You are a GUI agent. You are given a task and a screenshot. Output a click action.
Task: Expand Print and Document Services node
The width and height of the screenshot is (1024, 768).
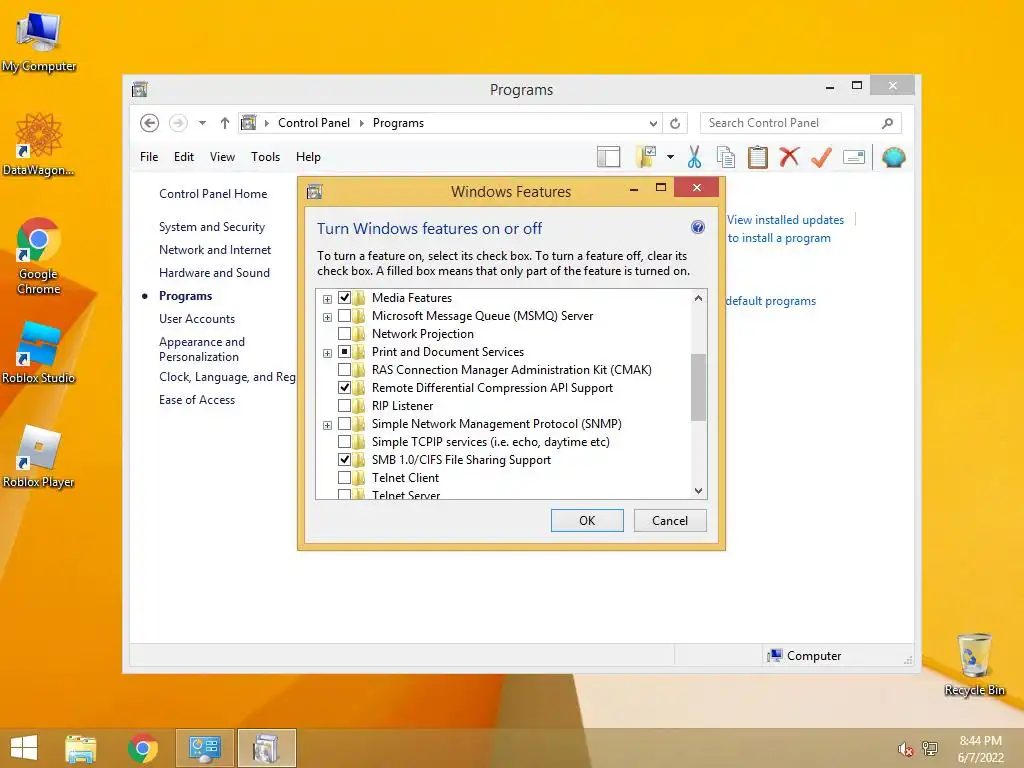[327, 353]
